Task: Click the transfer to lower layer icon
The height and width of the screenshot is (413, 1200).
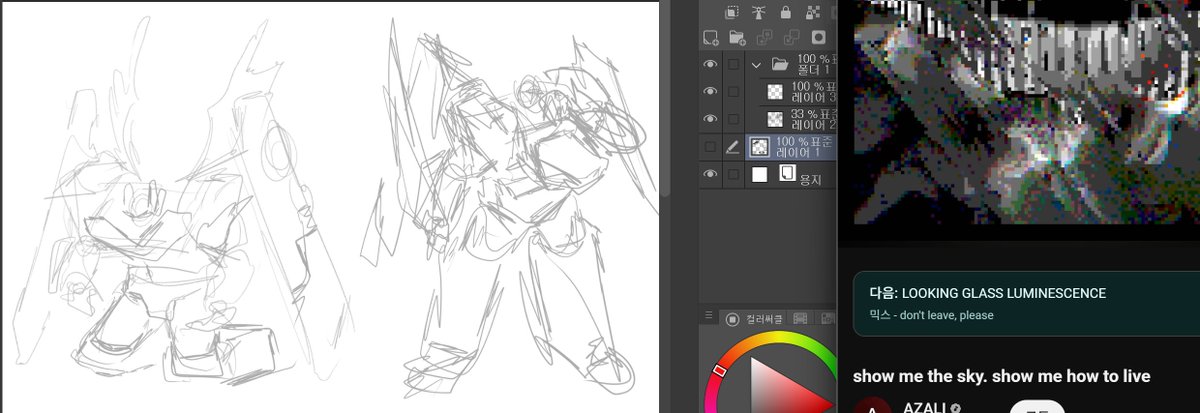Action: click(x=765, y=38)
